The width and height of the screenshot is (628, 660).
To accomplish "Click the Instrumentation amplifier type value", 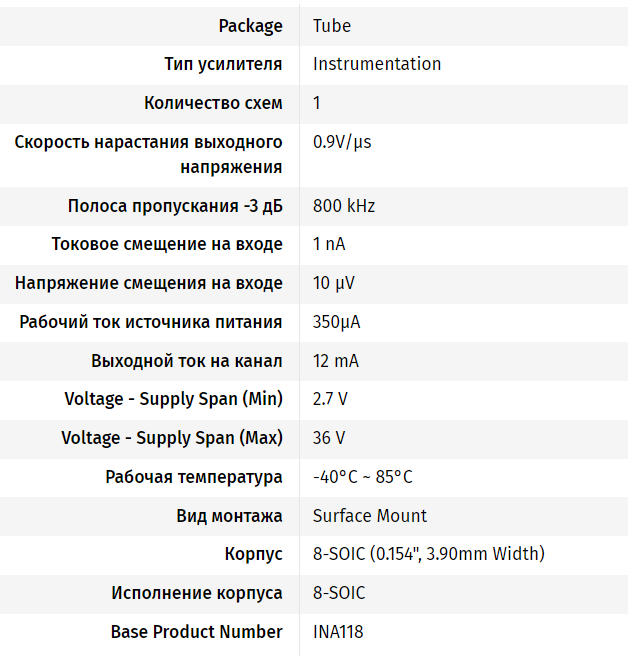I will coord(377,64).
